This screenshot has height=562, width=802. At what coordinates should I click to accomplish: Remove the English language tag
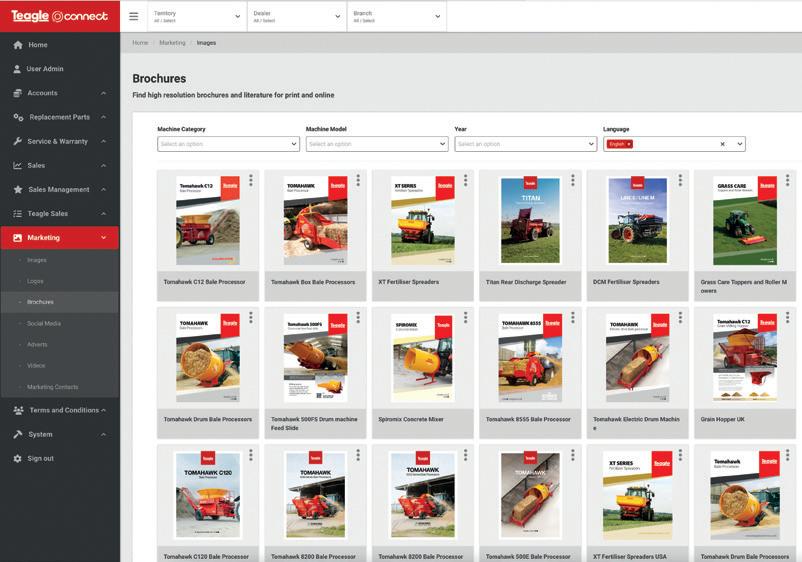629,144
